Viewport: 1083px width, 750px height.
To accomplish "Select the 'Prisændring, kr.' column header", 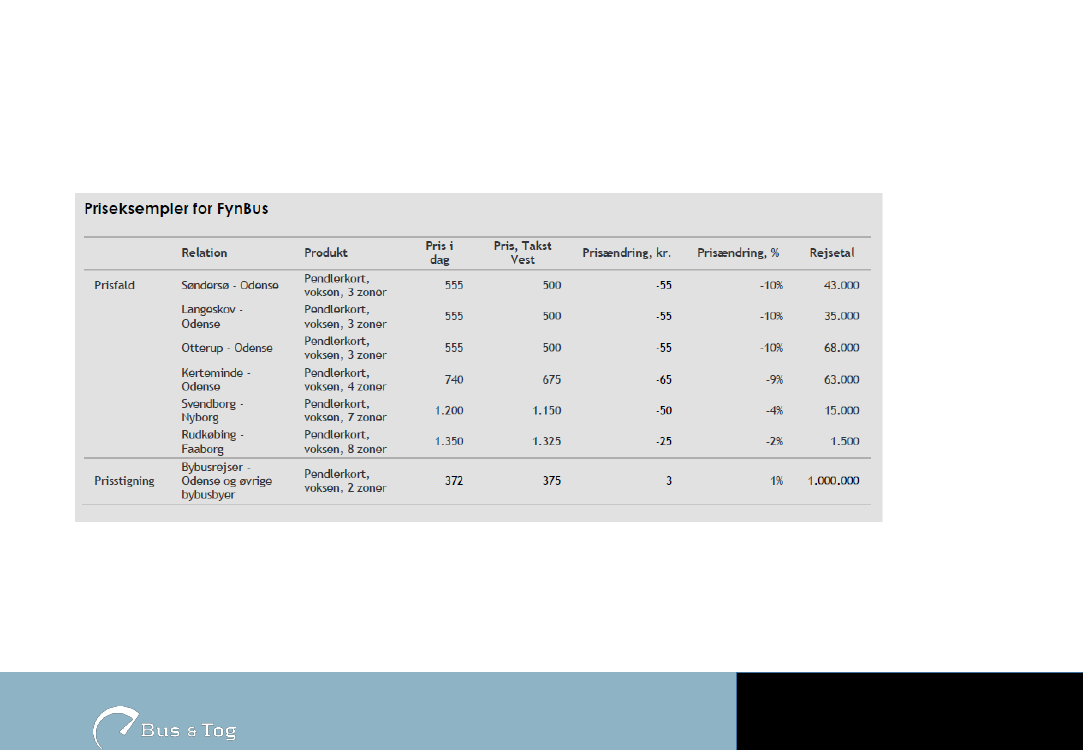I will tap(626, 253).
